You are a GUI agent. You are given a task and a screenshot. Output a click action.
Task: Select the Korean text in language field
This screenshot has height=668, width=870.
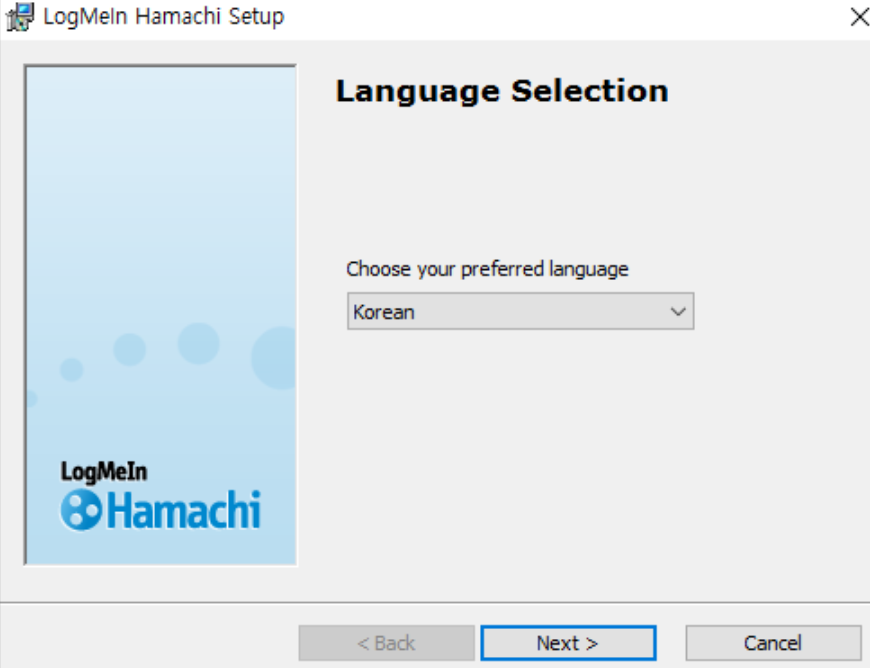[384, 312]
